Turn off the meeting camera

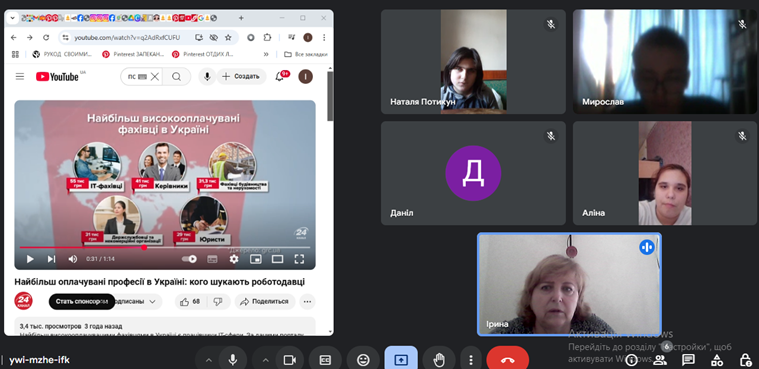click(x=289, y=359)
